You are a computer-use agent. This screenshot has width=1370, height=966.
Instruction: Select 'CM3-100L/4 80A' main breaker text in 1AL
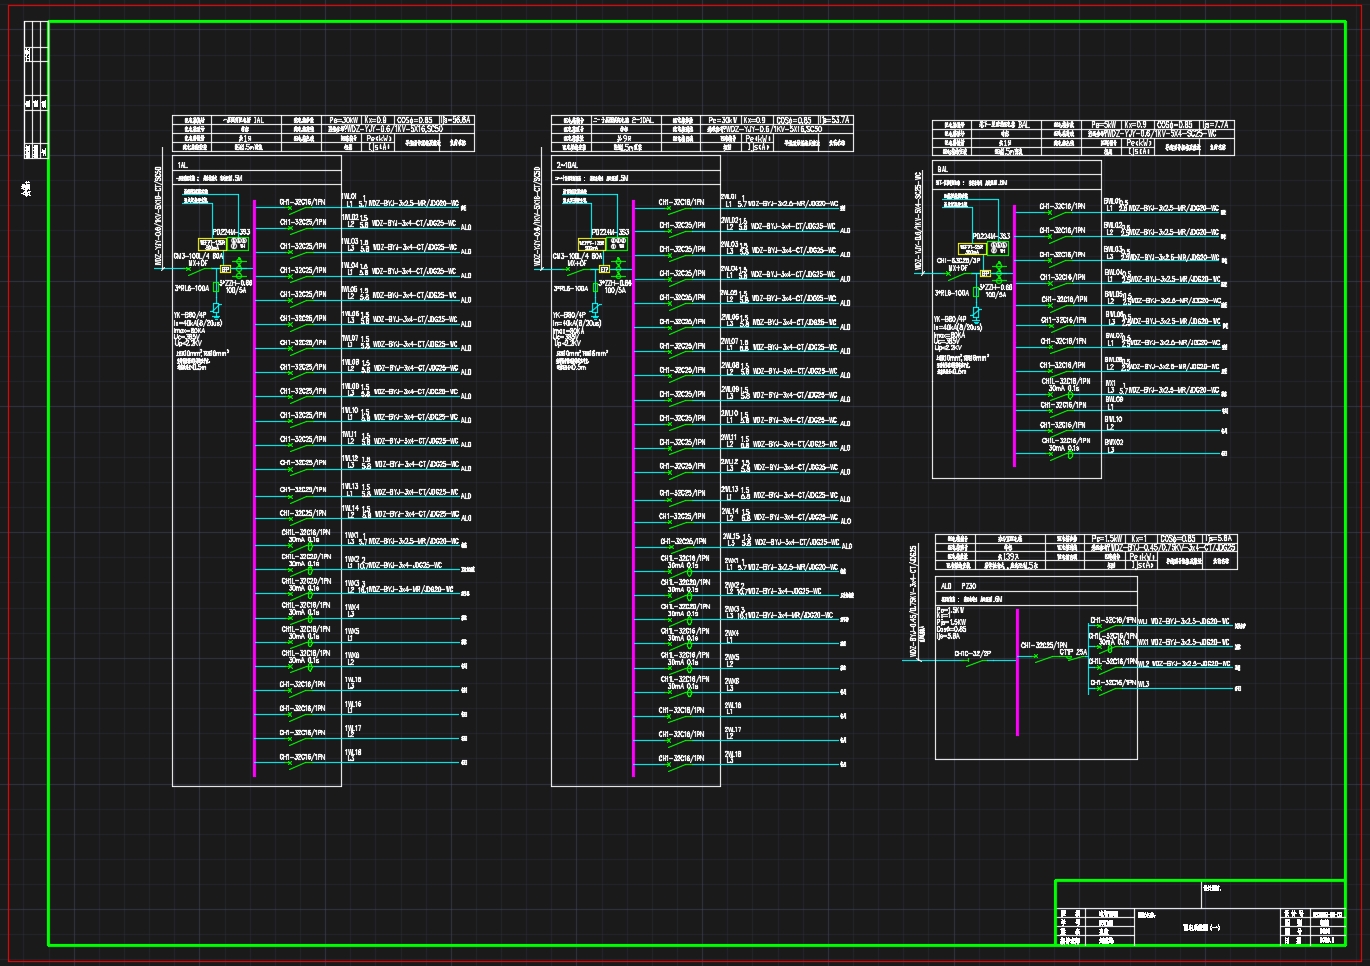(198, 256)
